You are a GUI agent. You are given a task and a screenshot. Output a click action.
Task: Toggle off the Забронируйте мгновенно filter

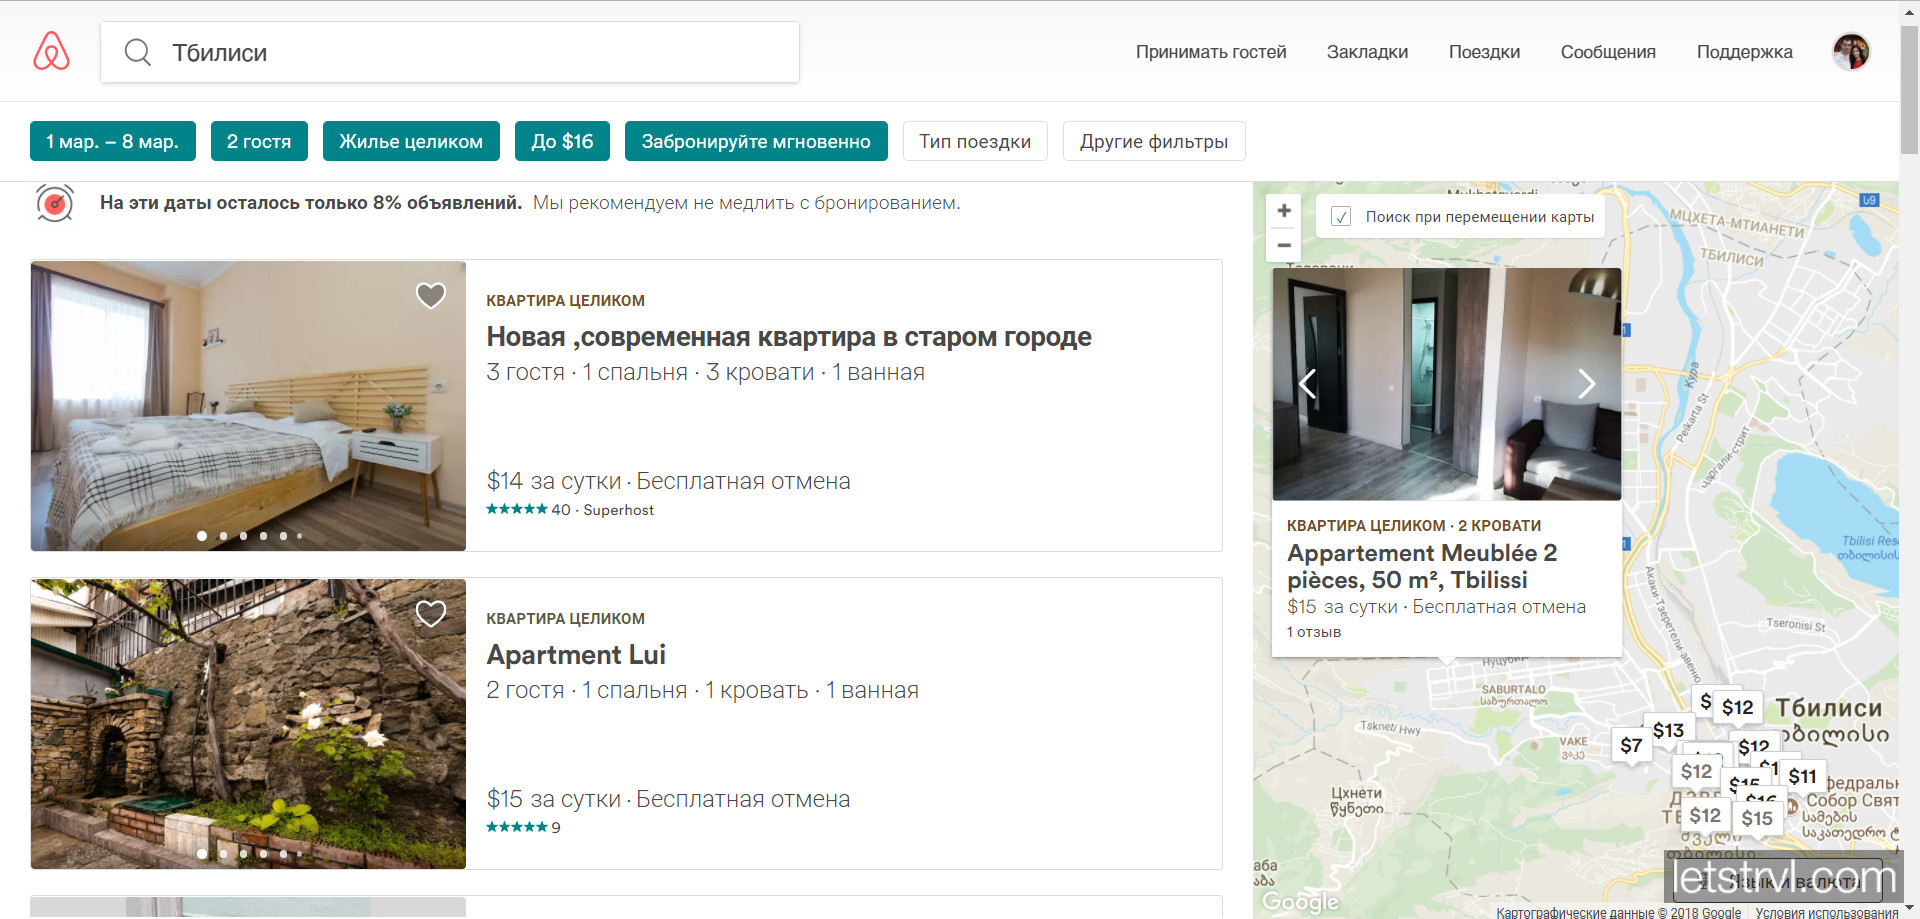tap(755, 141)
